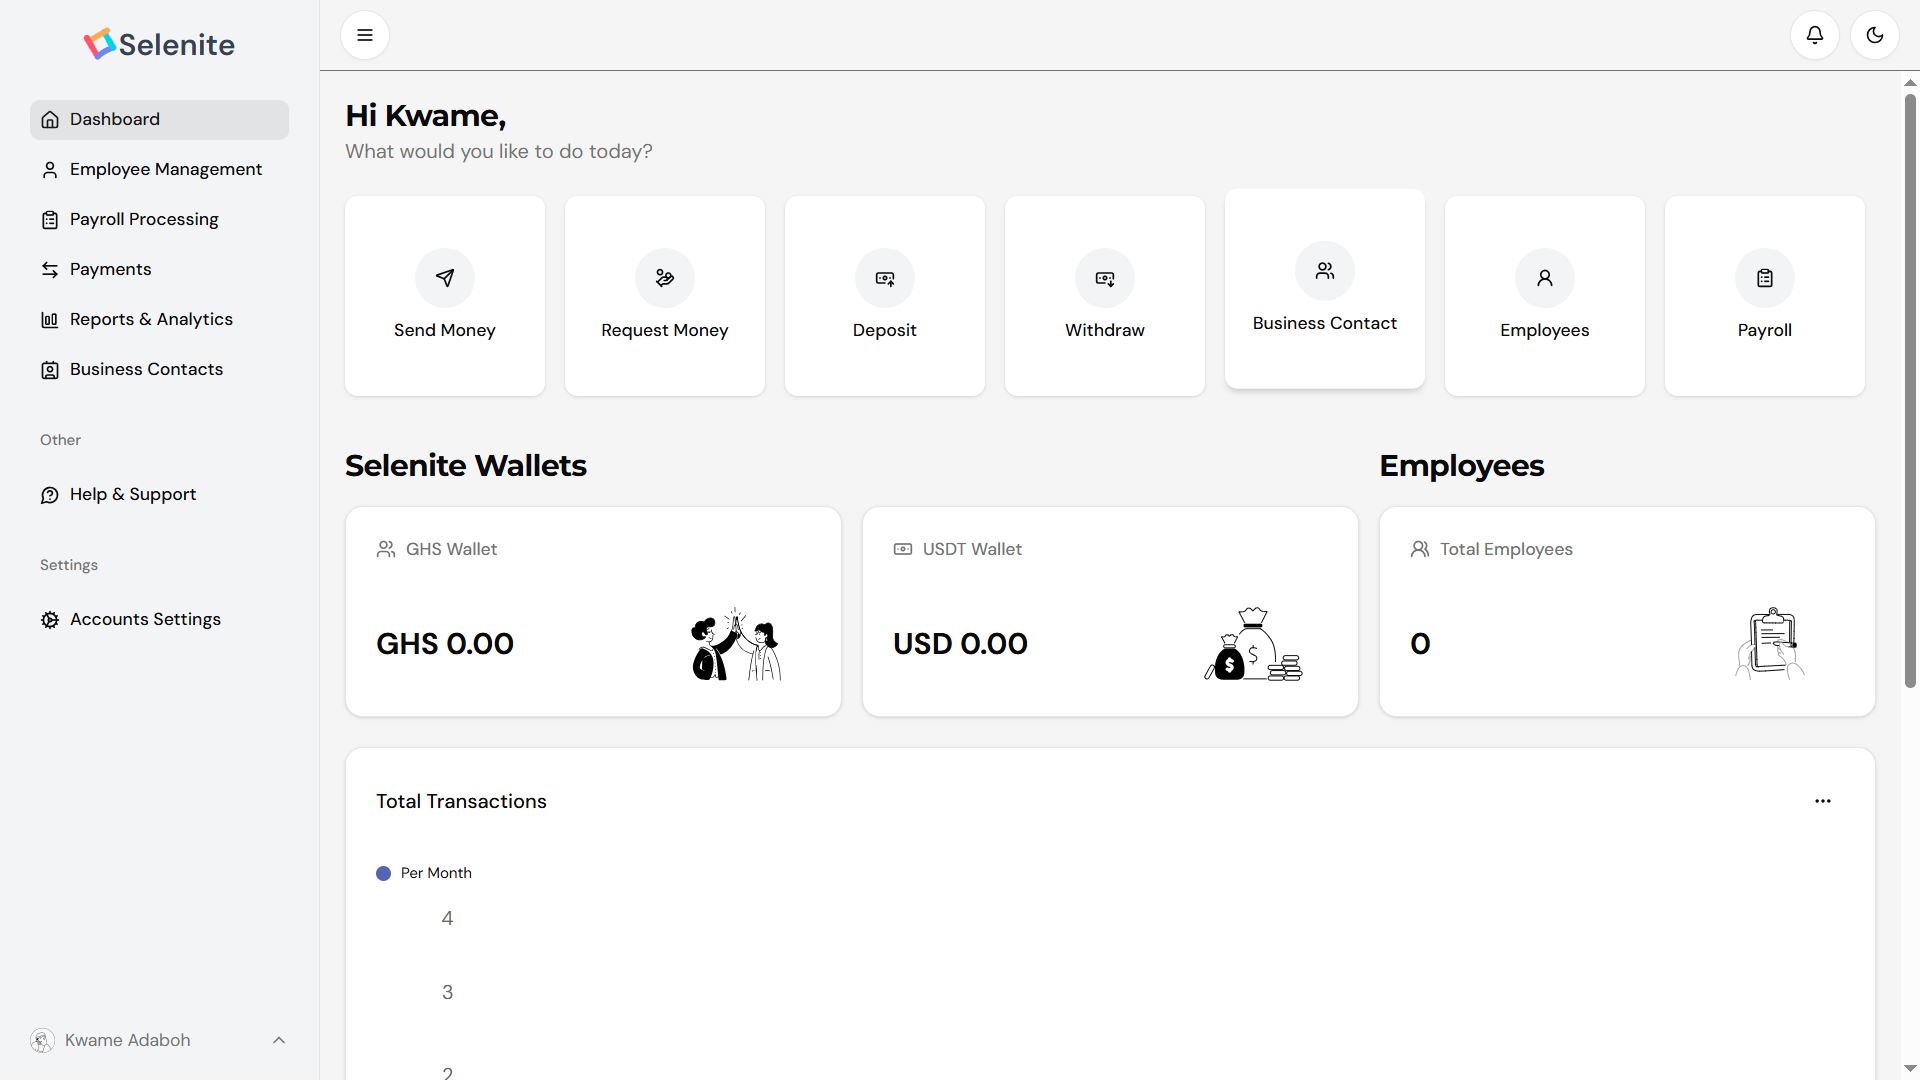Open notifications bell icon

point(1814,36)
